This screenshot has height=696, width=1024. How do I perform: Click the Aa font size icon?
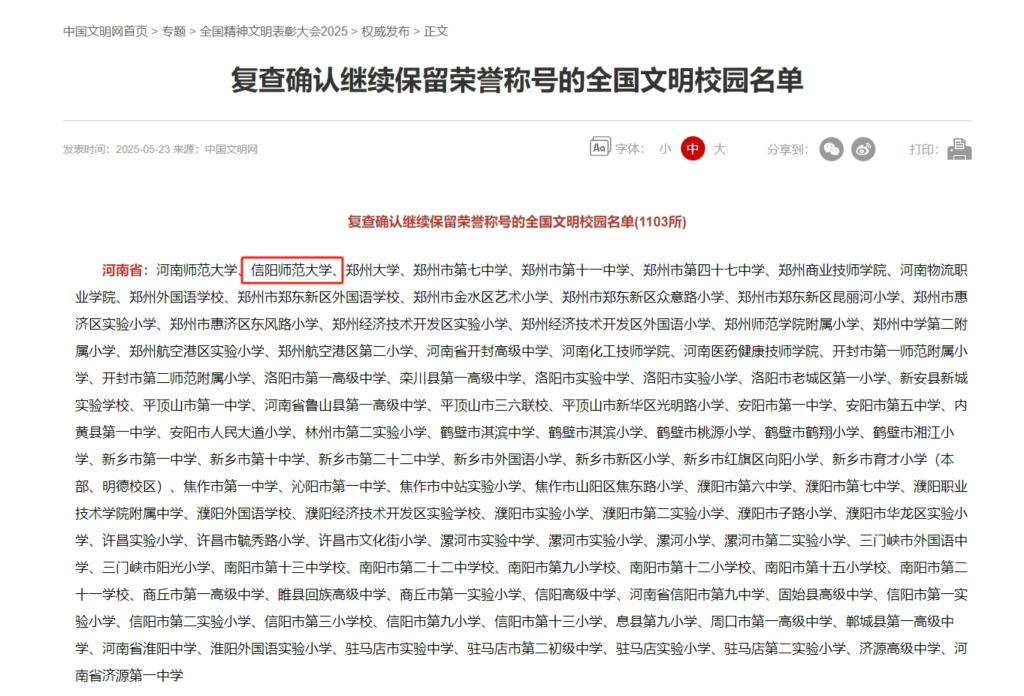click(600, 148)
